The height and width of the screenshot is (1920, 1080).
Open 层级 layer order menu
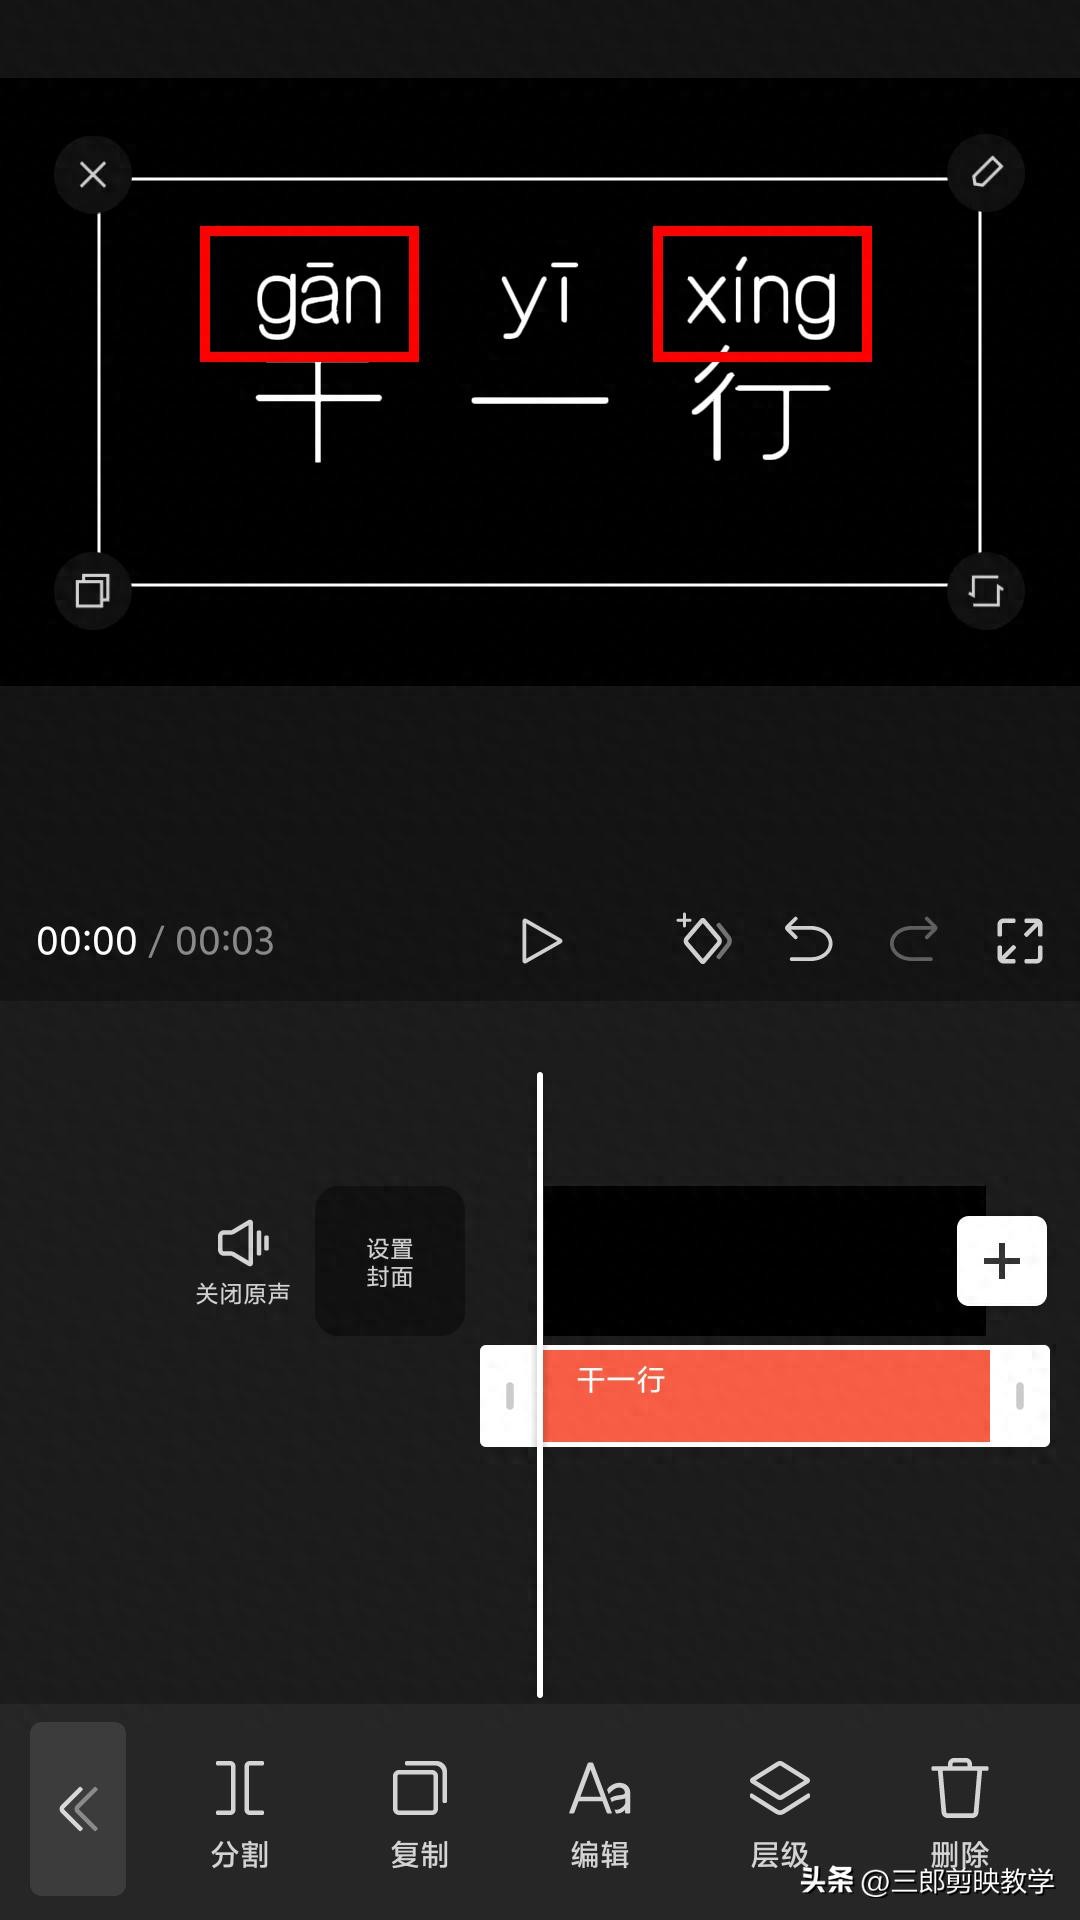coord(780,1814)
